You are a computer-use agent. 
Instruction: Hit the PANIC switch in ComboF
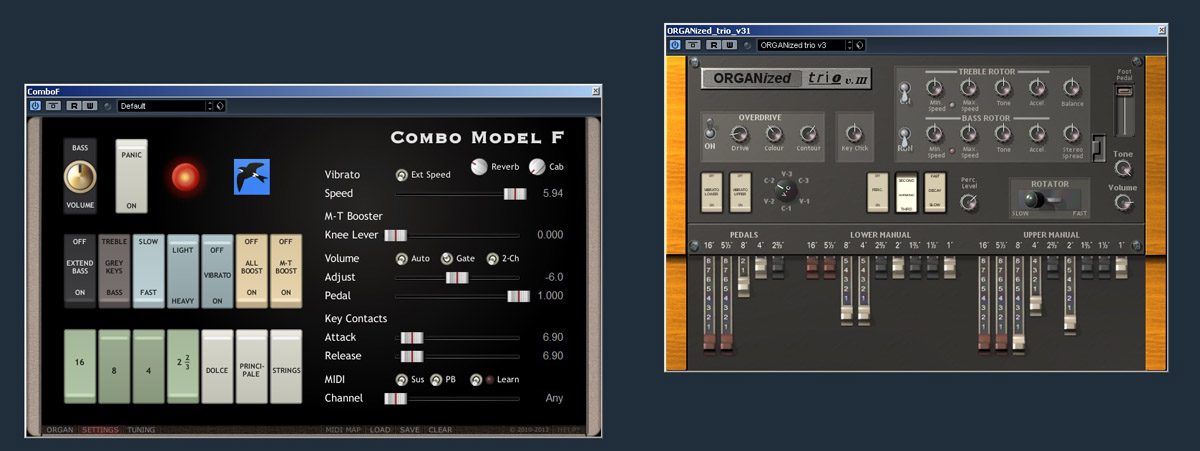coord(131,176)
